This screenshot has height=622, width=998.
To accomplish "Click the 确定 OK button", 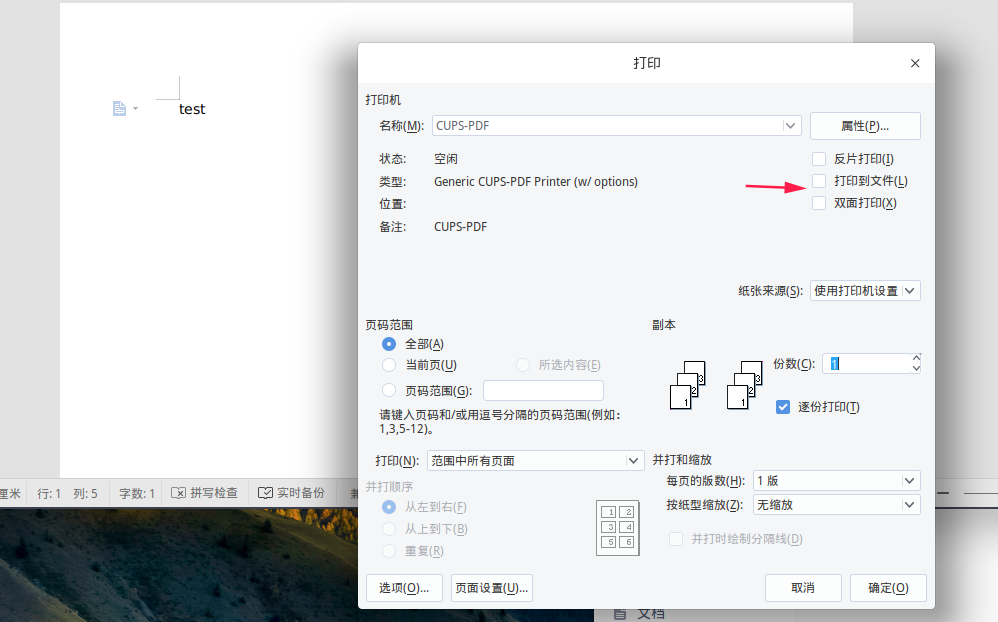I will click(x=889, y=588).
